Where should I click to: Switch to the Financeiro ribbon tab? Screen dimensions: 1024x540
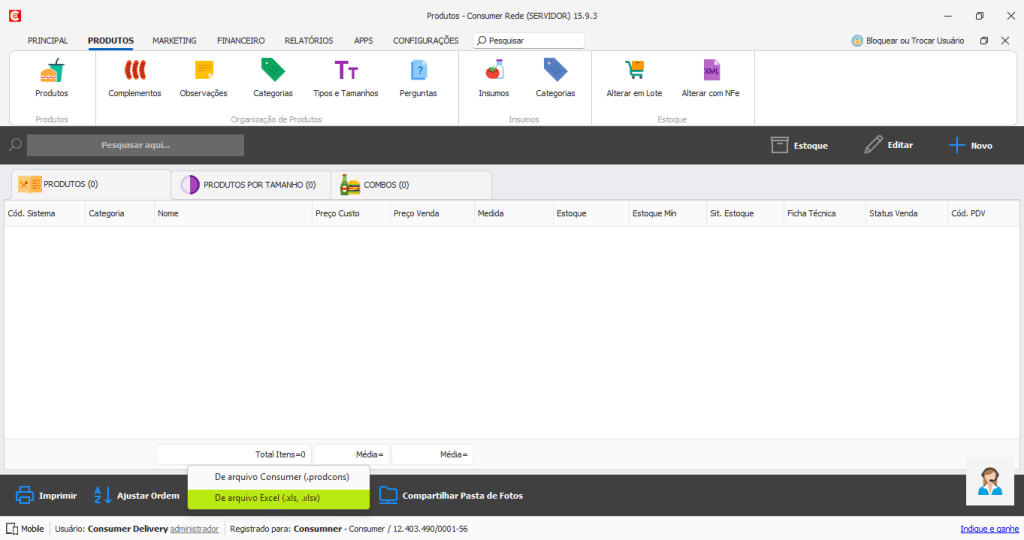(241, 41)
